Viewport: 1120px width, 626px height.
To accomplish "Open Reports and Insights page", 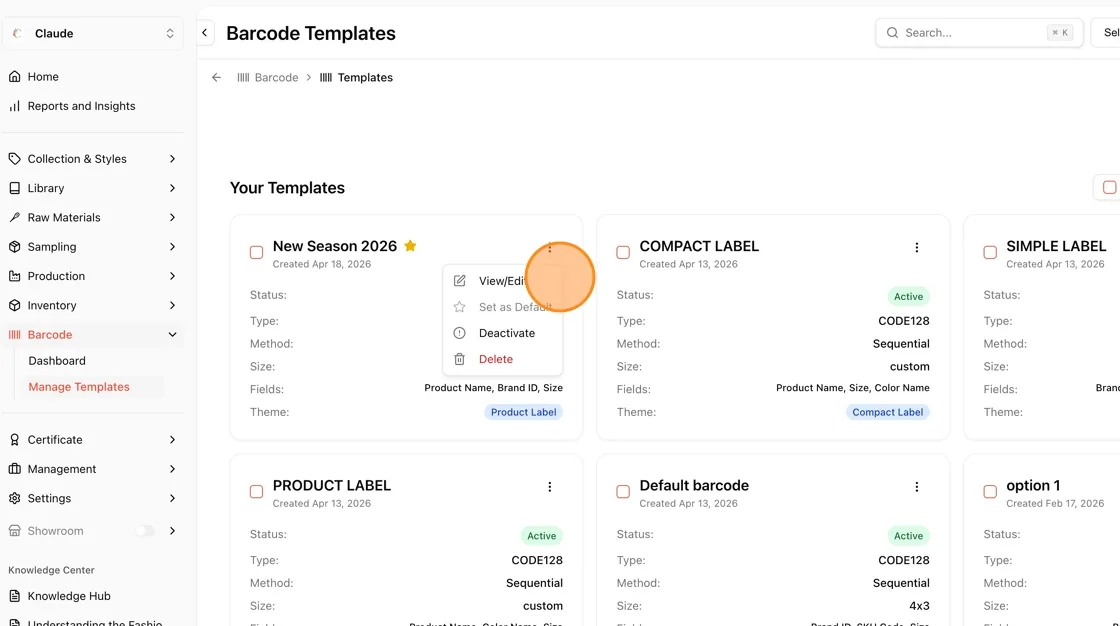I will click(81, 106).
